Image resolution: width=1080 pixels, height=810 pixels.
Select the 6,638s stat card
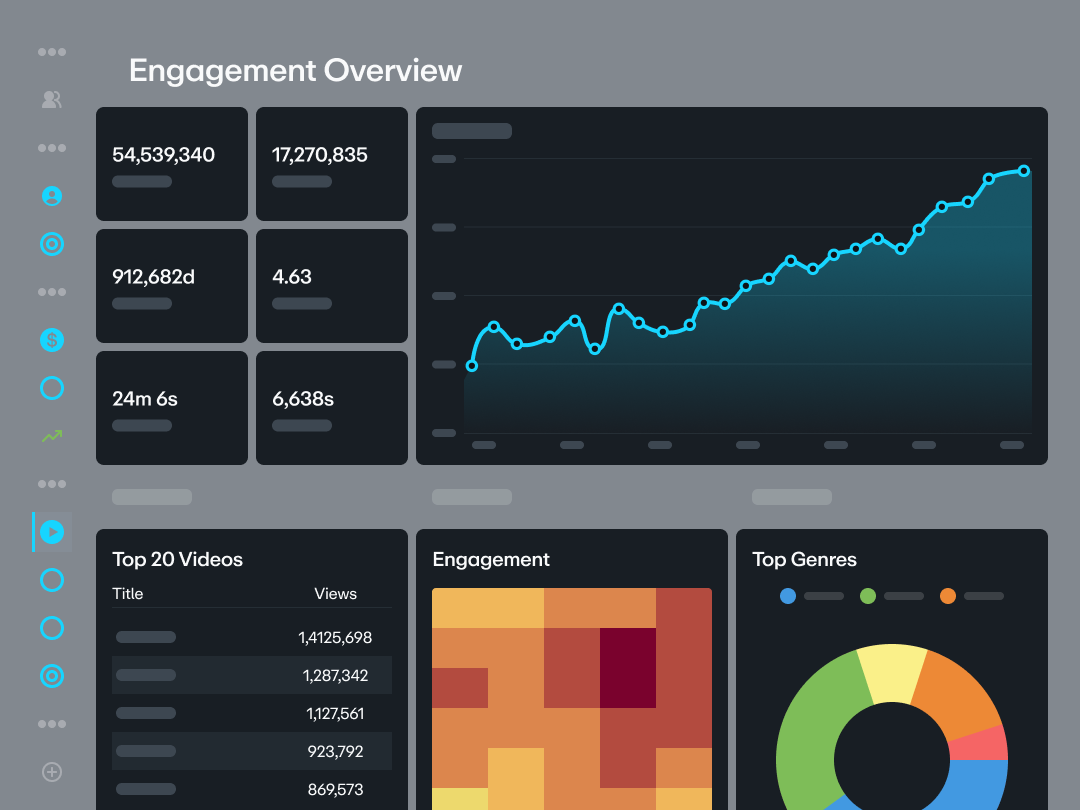[332, 408]
